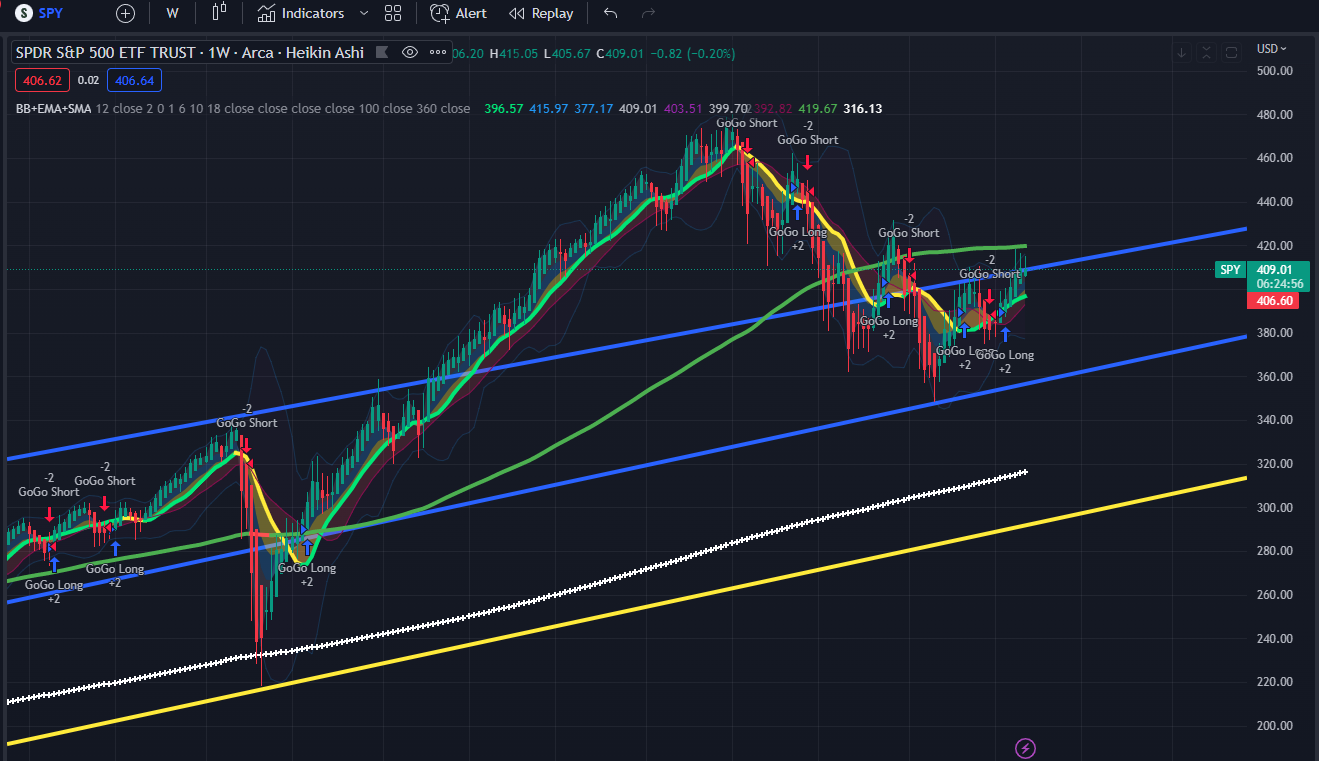The width and height of the screenshot is (1319, 761).
Task: Click the 500.00 price scale label
Action: point(1275,71)
